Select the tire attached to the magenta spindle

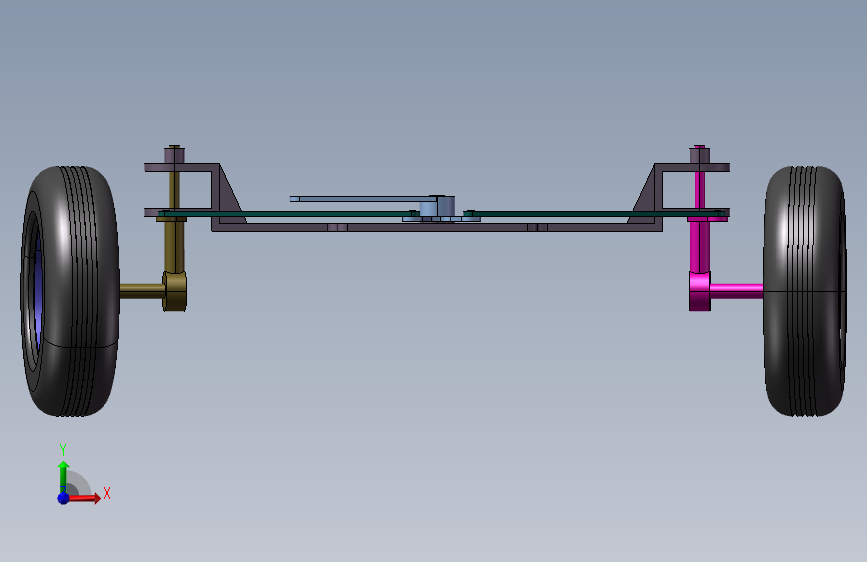805,292
